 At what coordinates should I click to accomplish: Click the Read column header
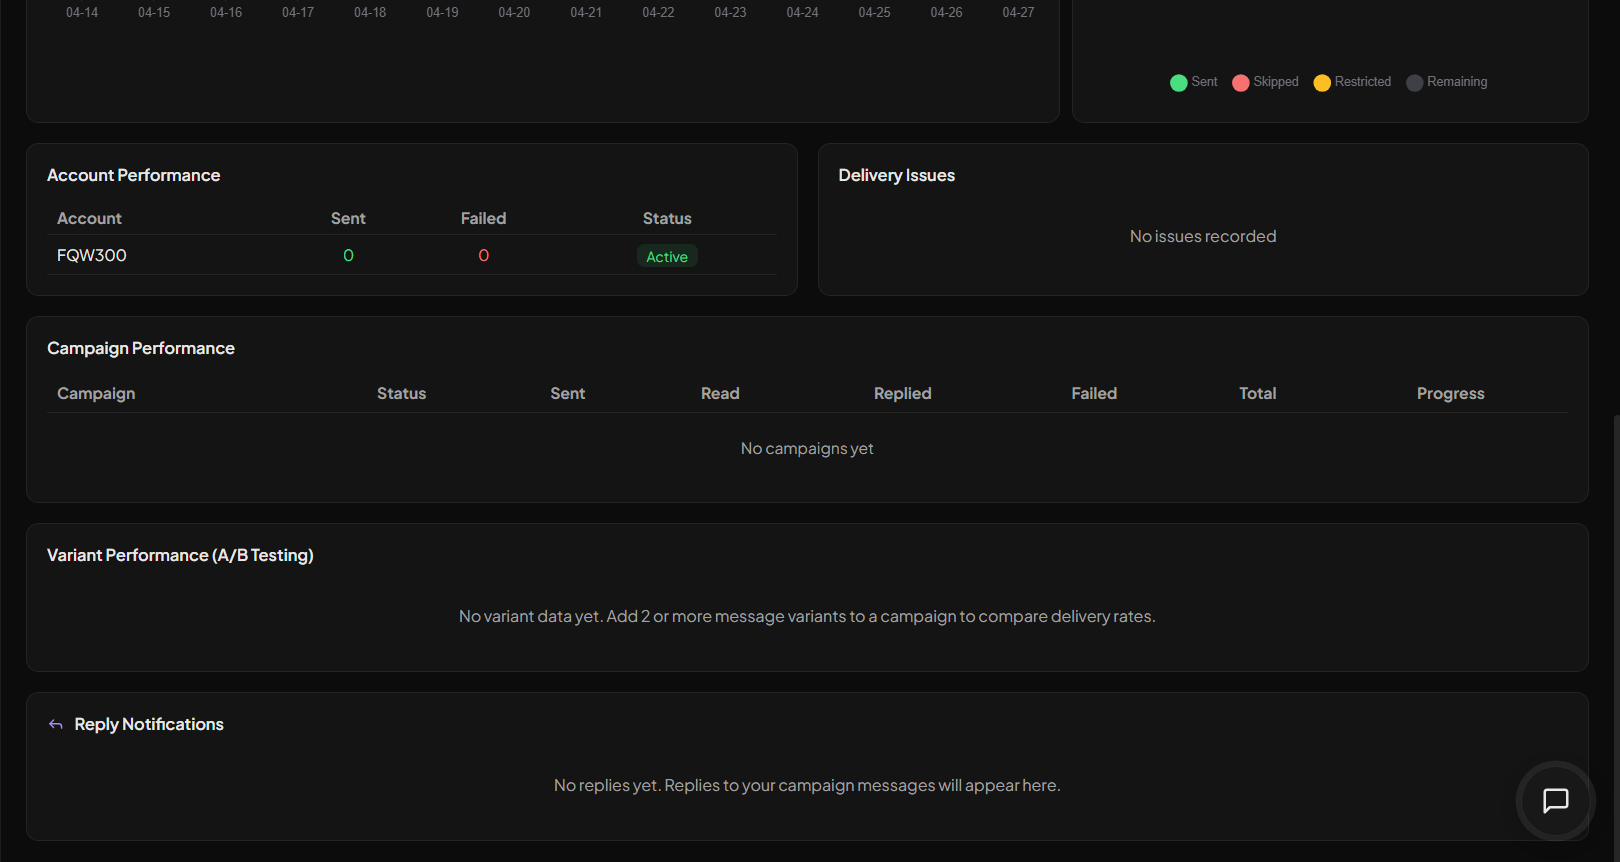pos(720,393)
